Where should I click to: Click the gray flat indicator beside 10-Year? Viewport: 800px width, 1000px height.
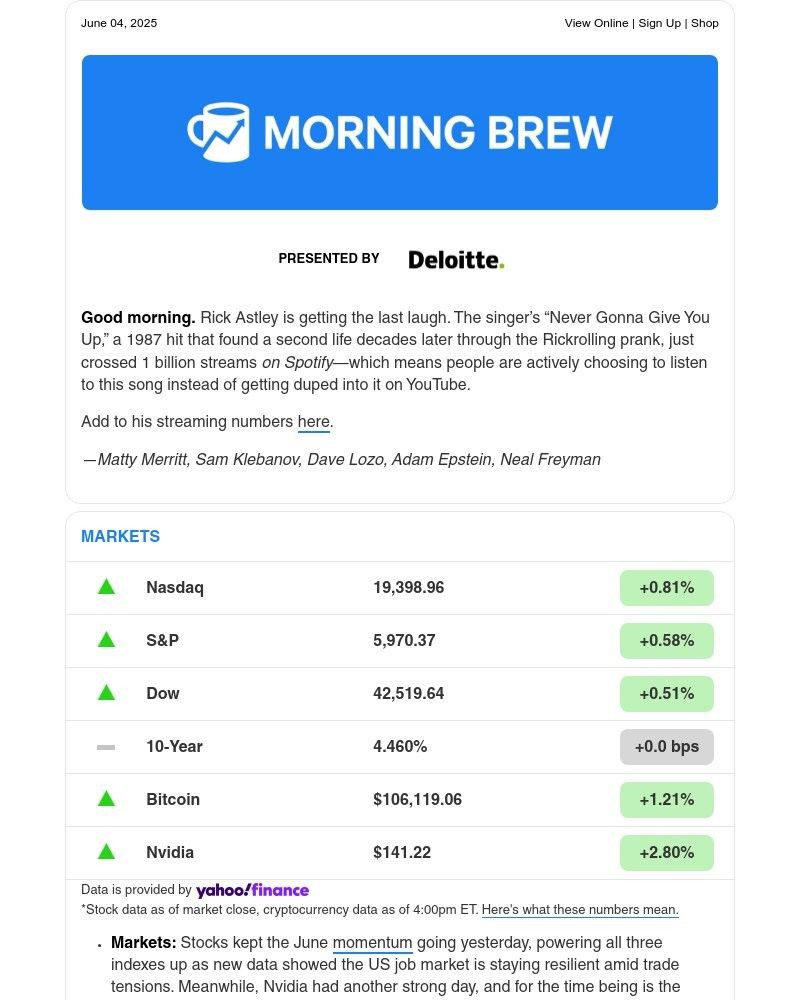pyautogui.click(x=106, y=747)
